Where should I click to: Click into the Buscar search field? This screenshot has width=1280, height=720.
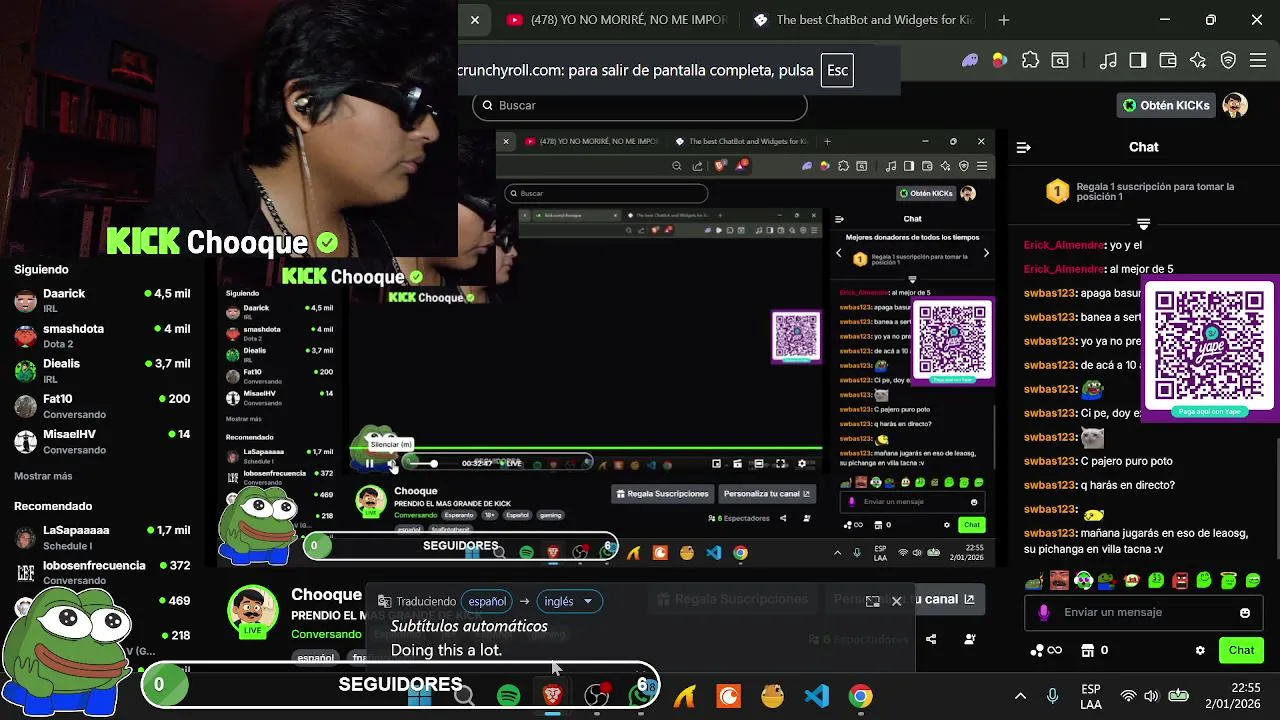point(640,105)
